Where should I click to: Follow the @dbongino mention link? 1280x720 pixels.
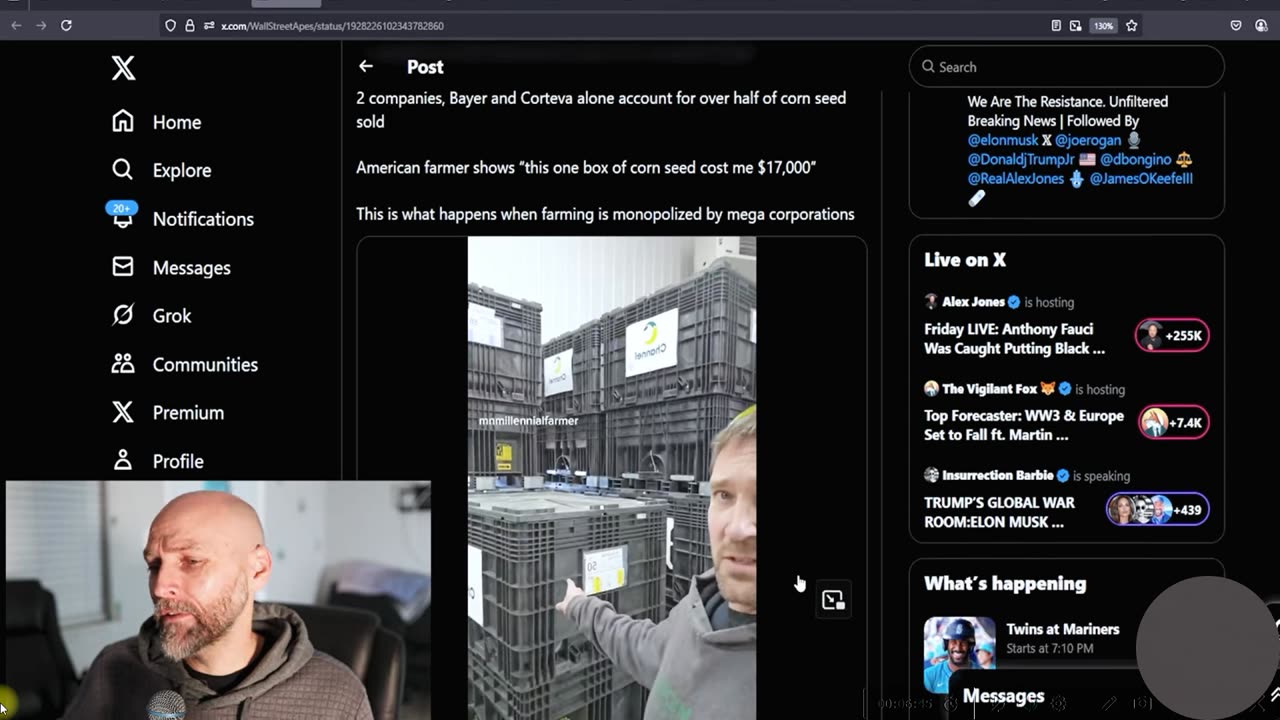pos(1135,159)
